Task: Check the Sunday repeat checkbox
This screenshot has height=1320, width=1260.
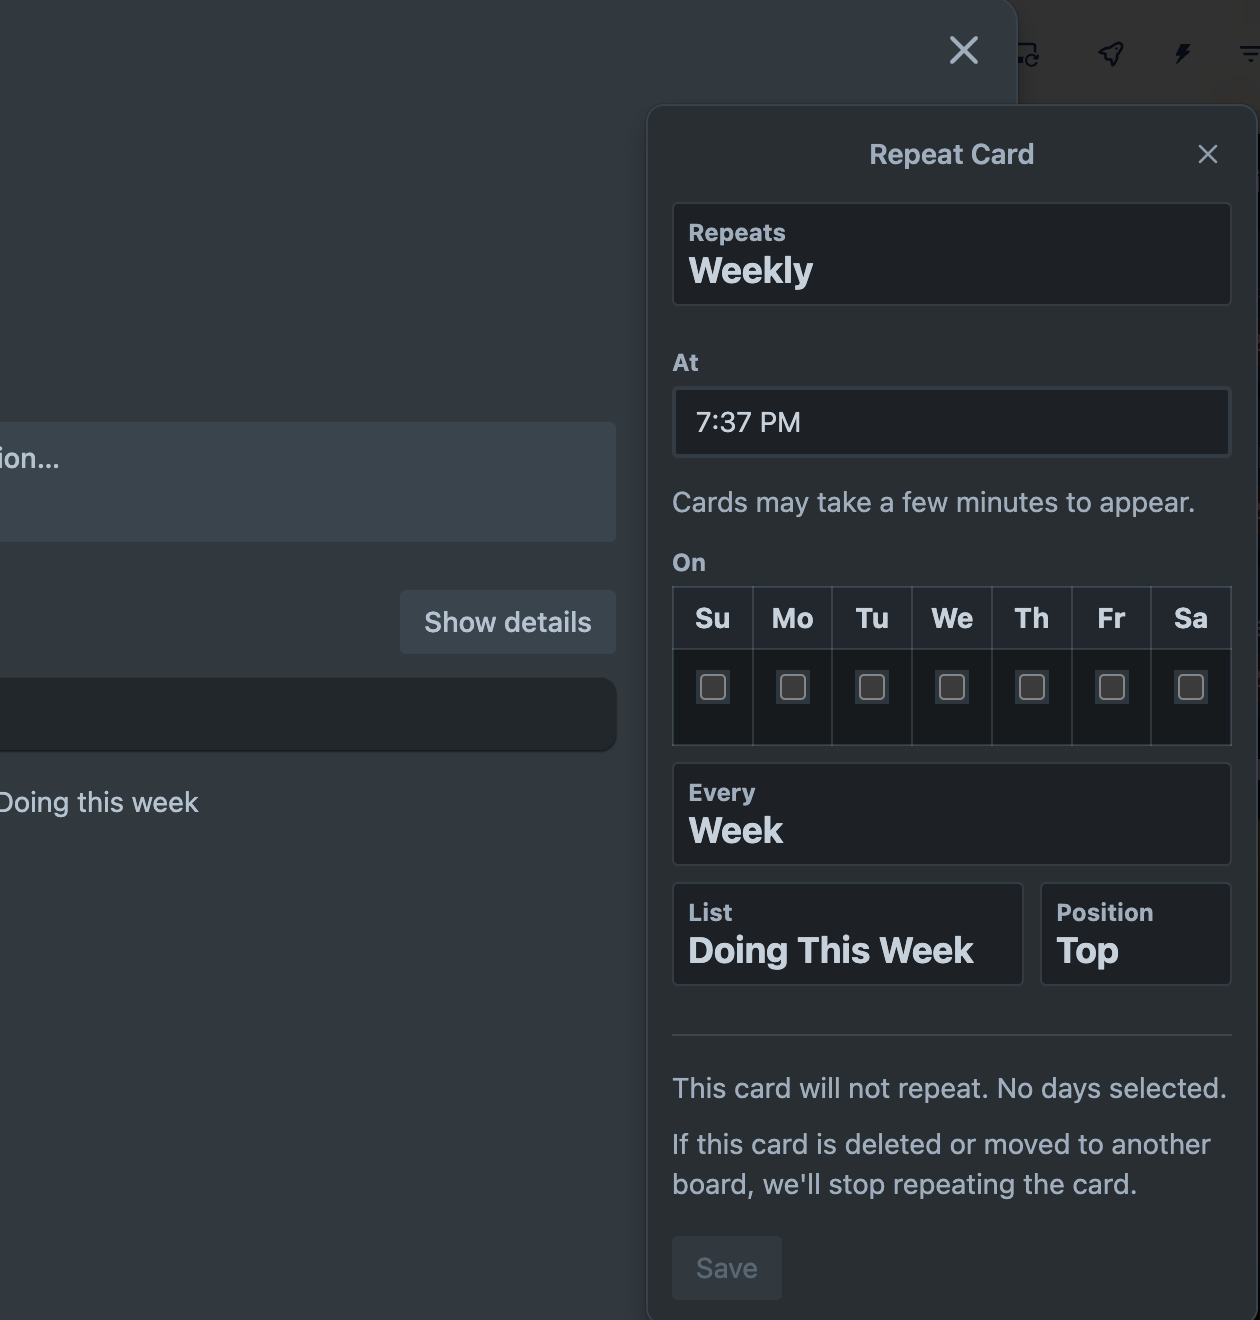Action: click(x=713, y=687)
